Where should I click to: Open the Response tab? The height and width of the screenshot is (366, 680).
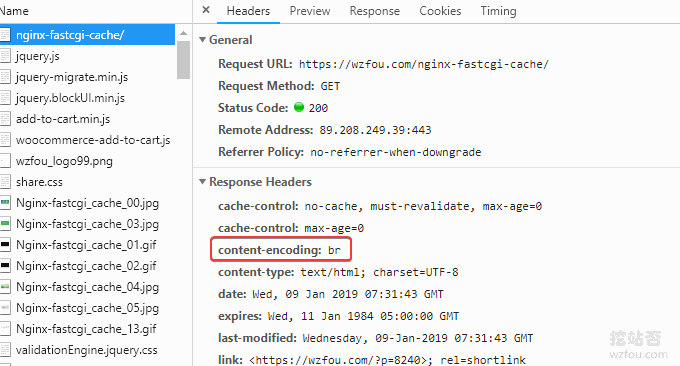(x=375, y=11)
